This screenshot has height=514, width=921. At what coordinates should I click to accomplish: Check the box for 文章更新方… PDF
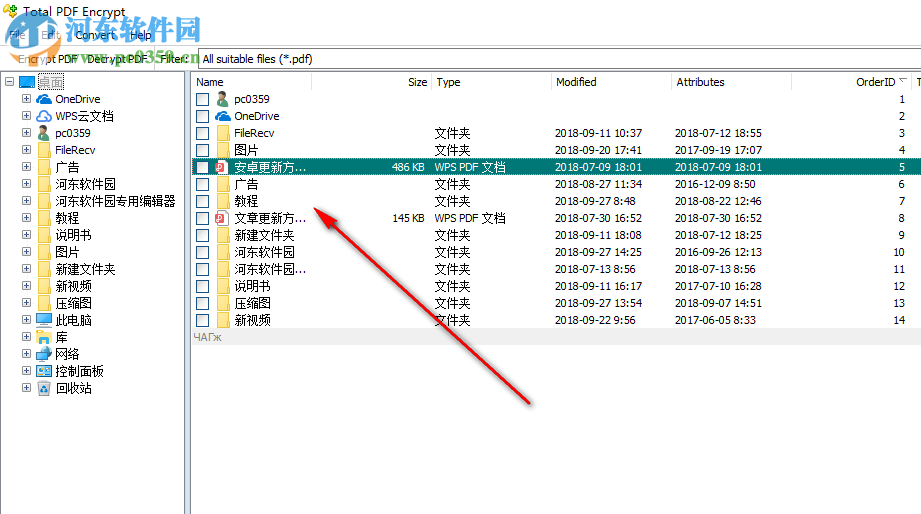(x=203, y=219)
